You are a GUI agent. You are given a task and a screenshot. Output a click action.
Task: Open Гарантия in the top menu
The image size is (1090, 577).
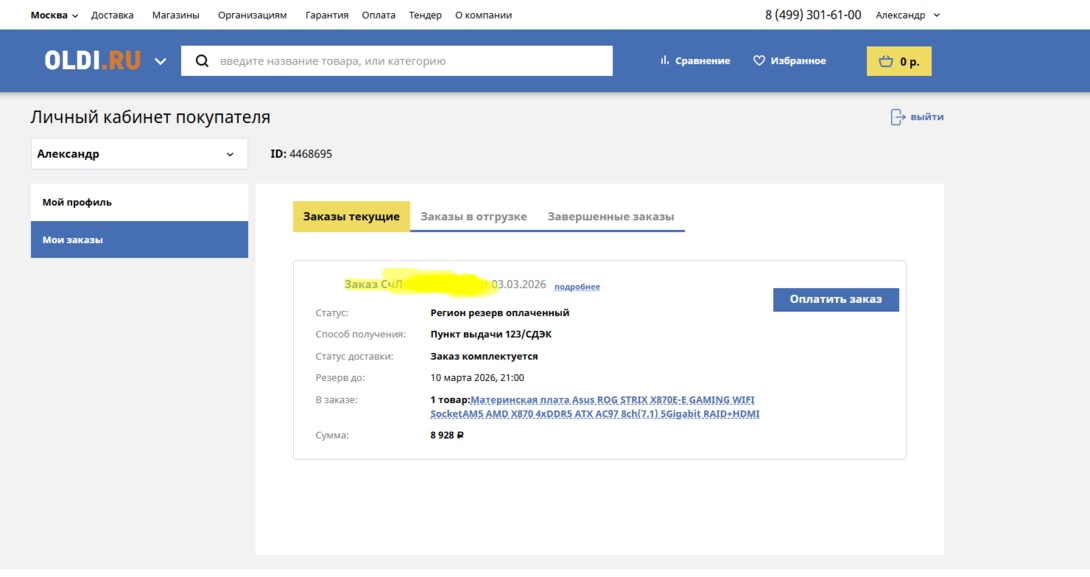[x=327, y=15]
